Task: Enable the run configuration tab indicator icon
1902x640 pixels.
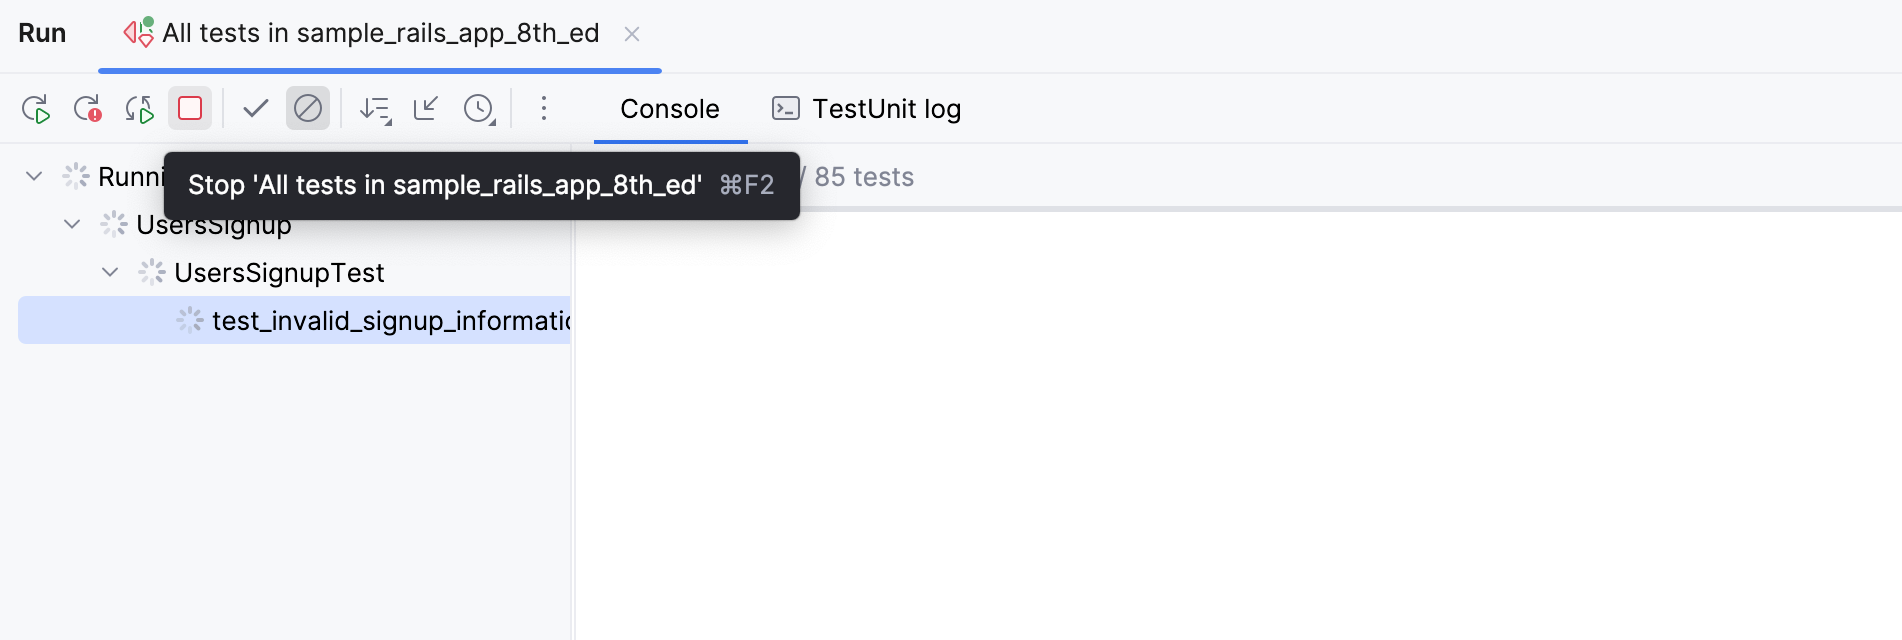Action: click(136, 33)
